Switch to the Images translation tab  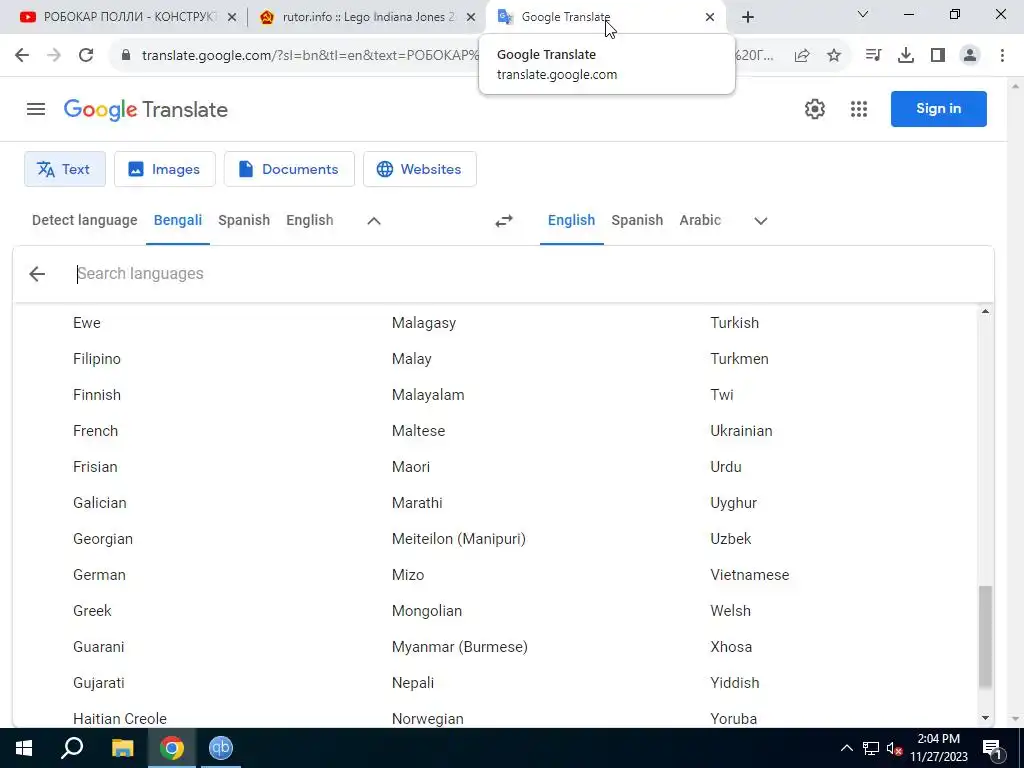(x=165, y=169)
